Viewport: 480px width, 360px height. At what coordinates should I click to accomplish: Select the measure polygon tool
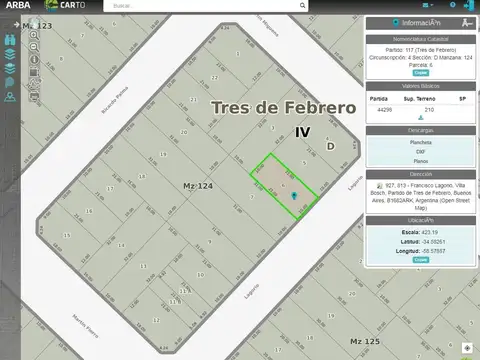(34, 84)
